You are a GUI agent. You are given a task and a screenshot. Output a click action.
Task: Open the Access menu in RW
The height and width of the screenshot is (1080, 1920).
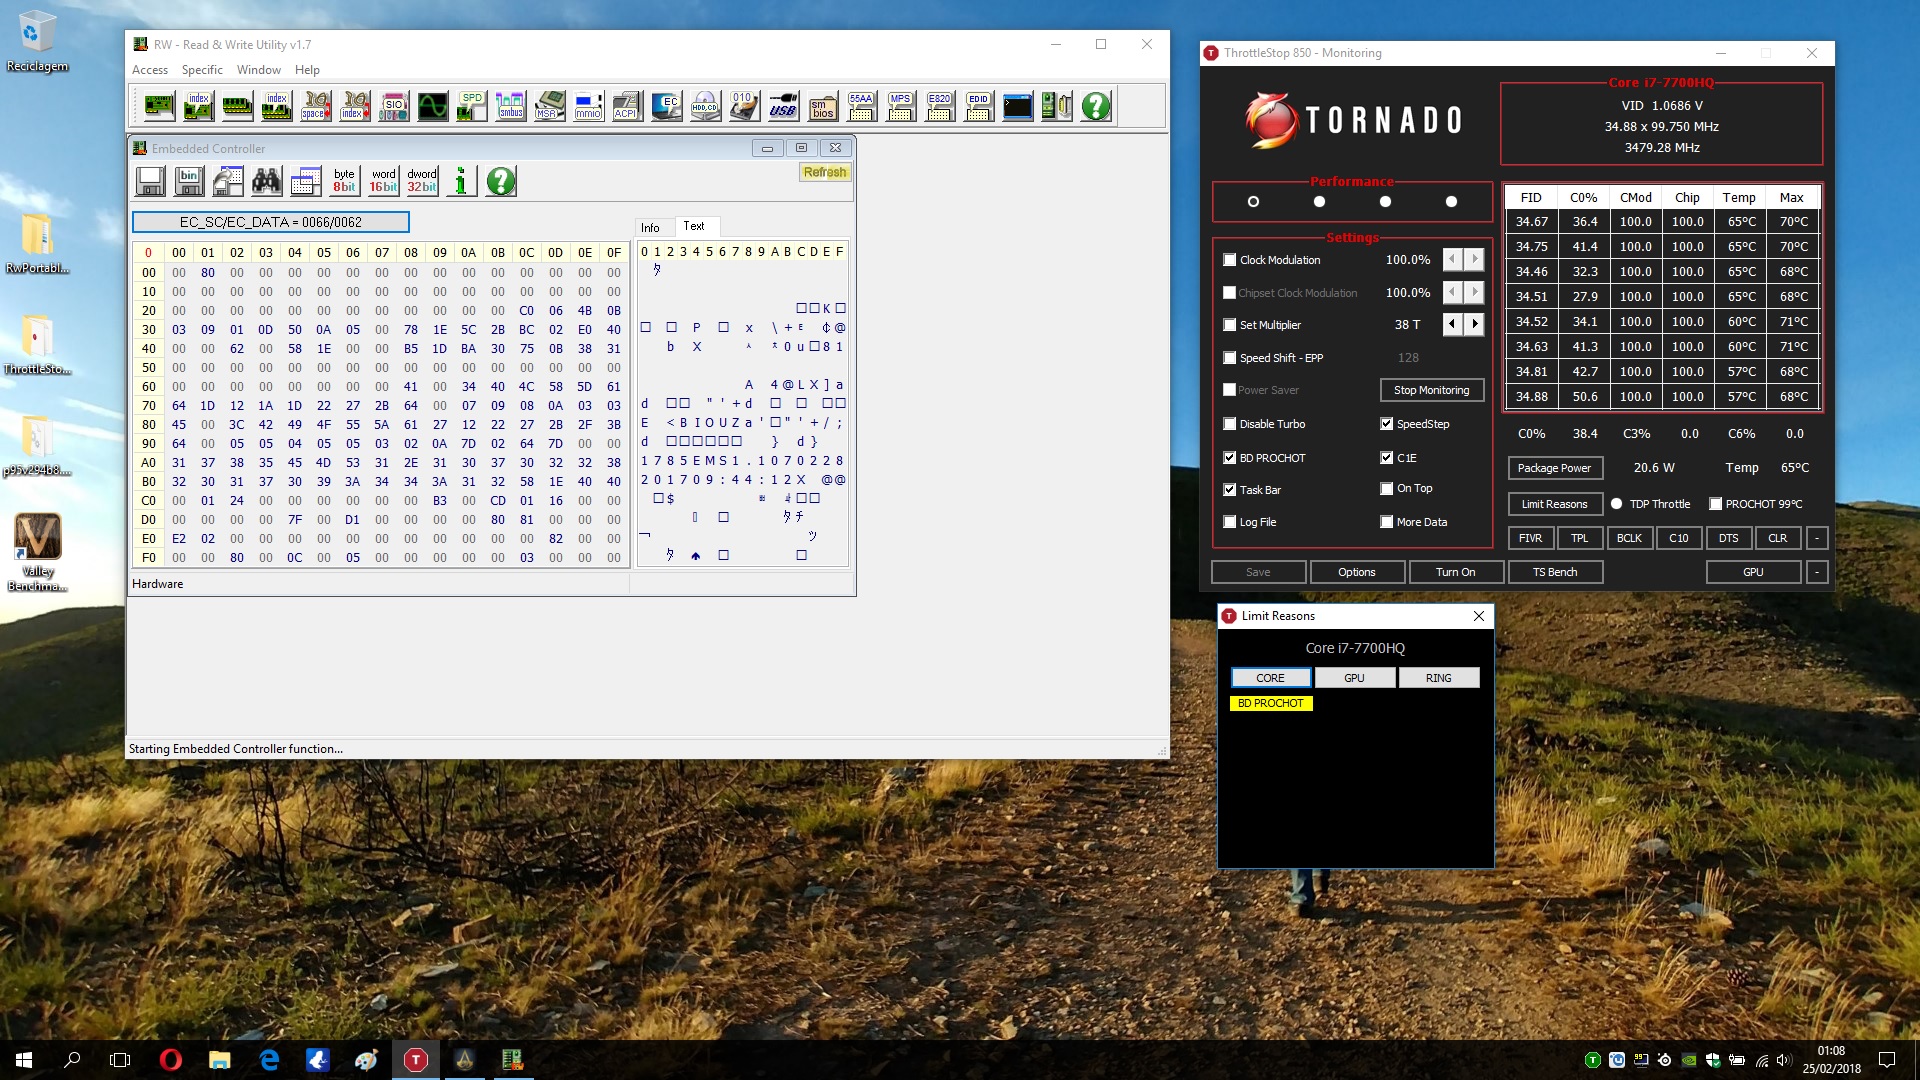point(150,70)
